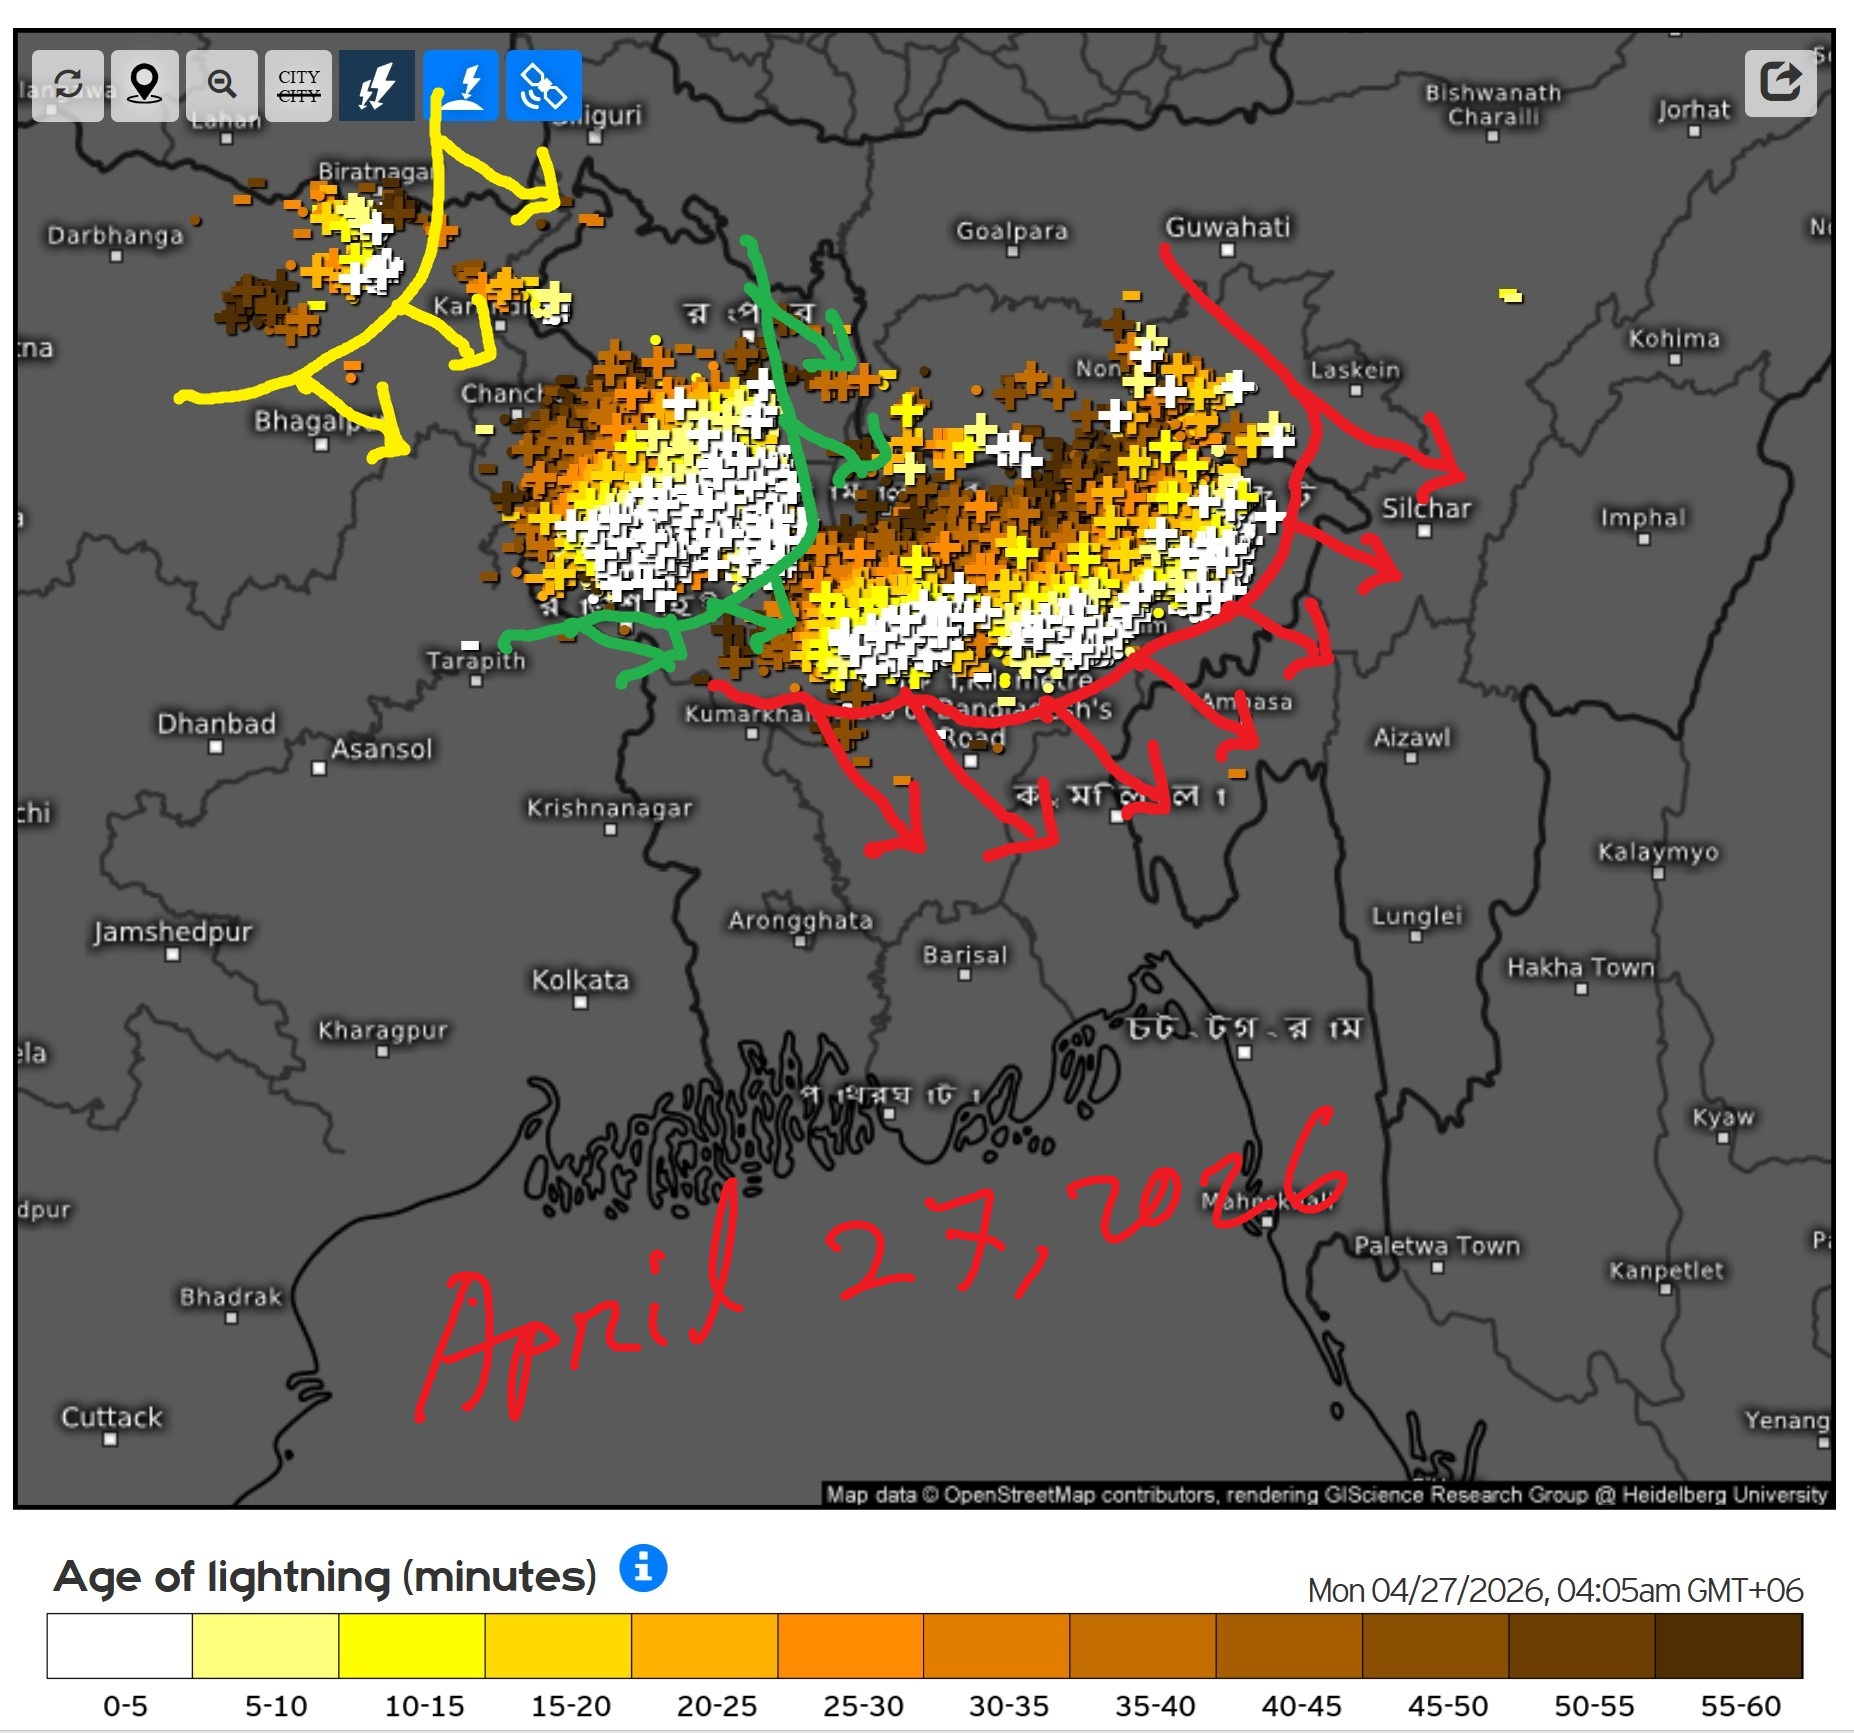Toggle the satellite layer icon
Screen dimensions: 1854x1734
pos(544,85)
